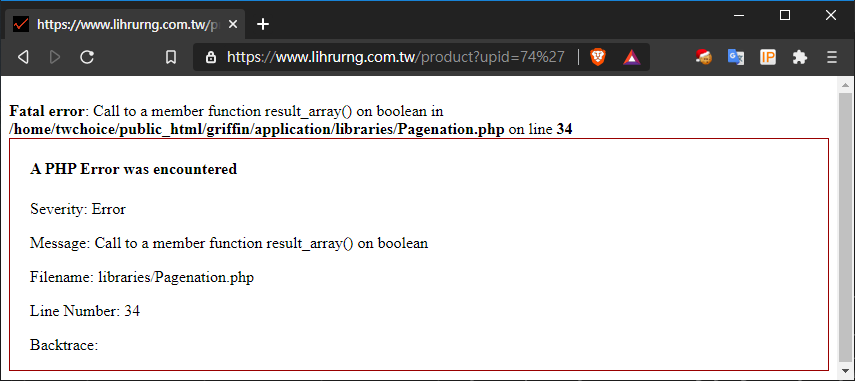This screenshot has height=381, width=855.
Task: Close the lihrurng.com.tw tab
Action: pos(233,25)
